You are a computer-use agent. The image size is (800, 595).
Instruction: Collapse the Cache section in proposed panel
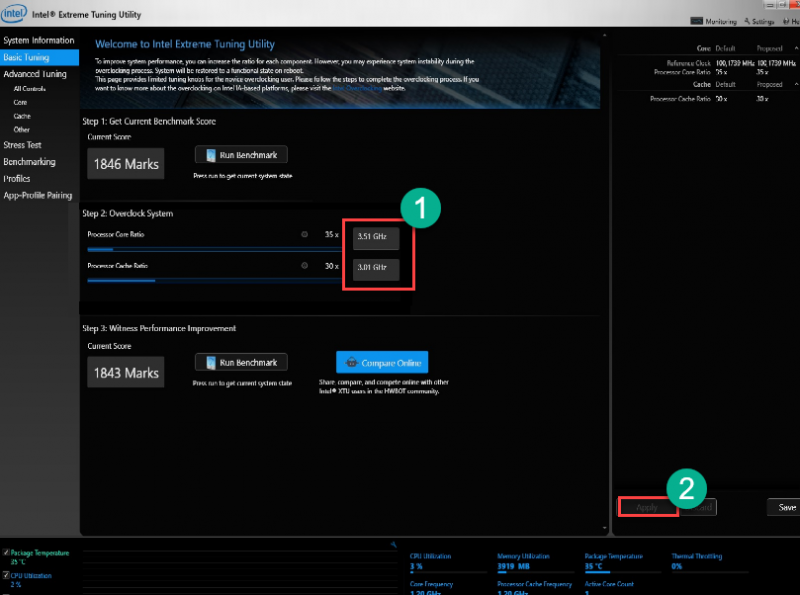[x=796, y=84]
